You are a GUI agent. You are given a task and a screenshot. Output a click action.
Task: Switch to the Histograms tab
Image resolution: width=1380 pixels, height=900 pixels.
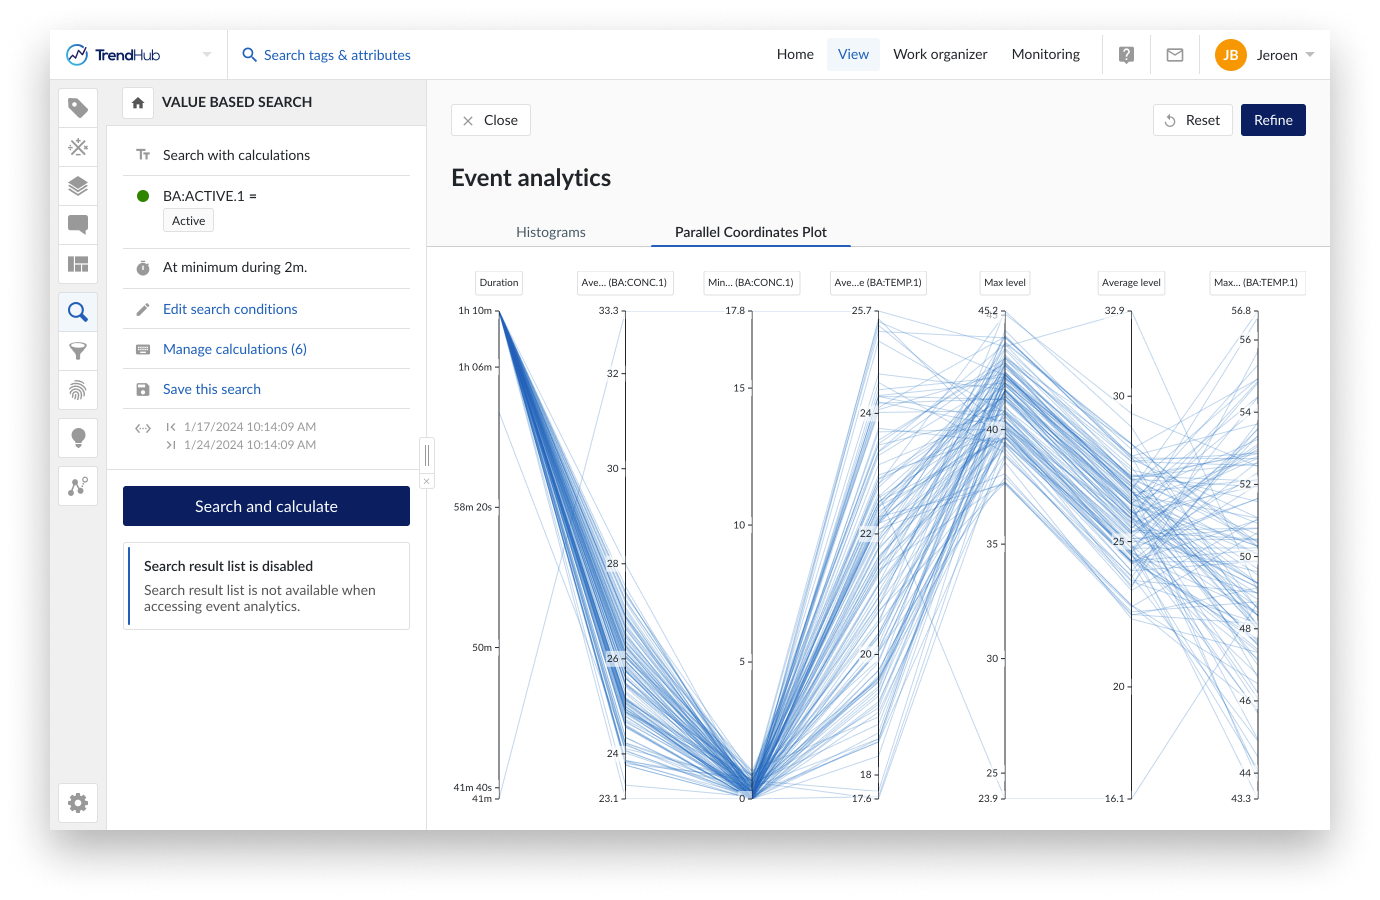coord(551,232)
